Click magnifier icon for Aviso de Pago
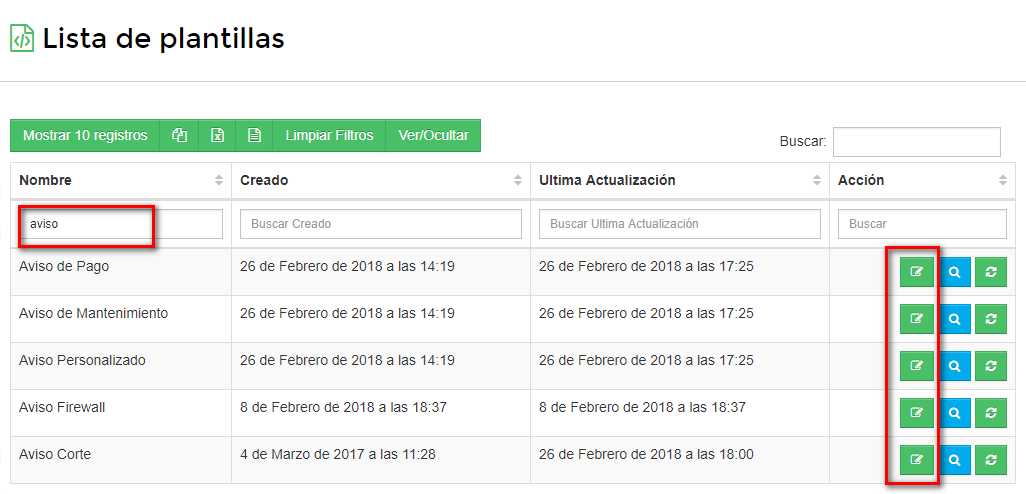Screen dimensions: 1026x494 [955, 272]
